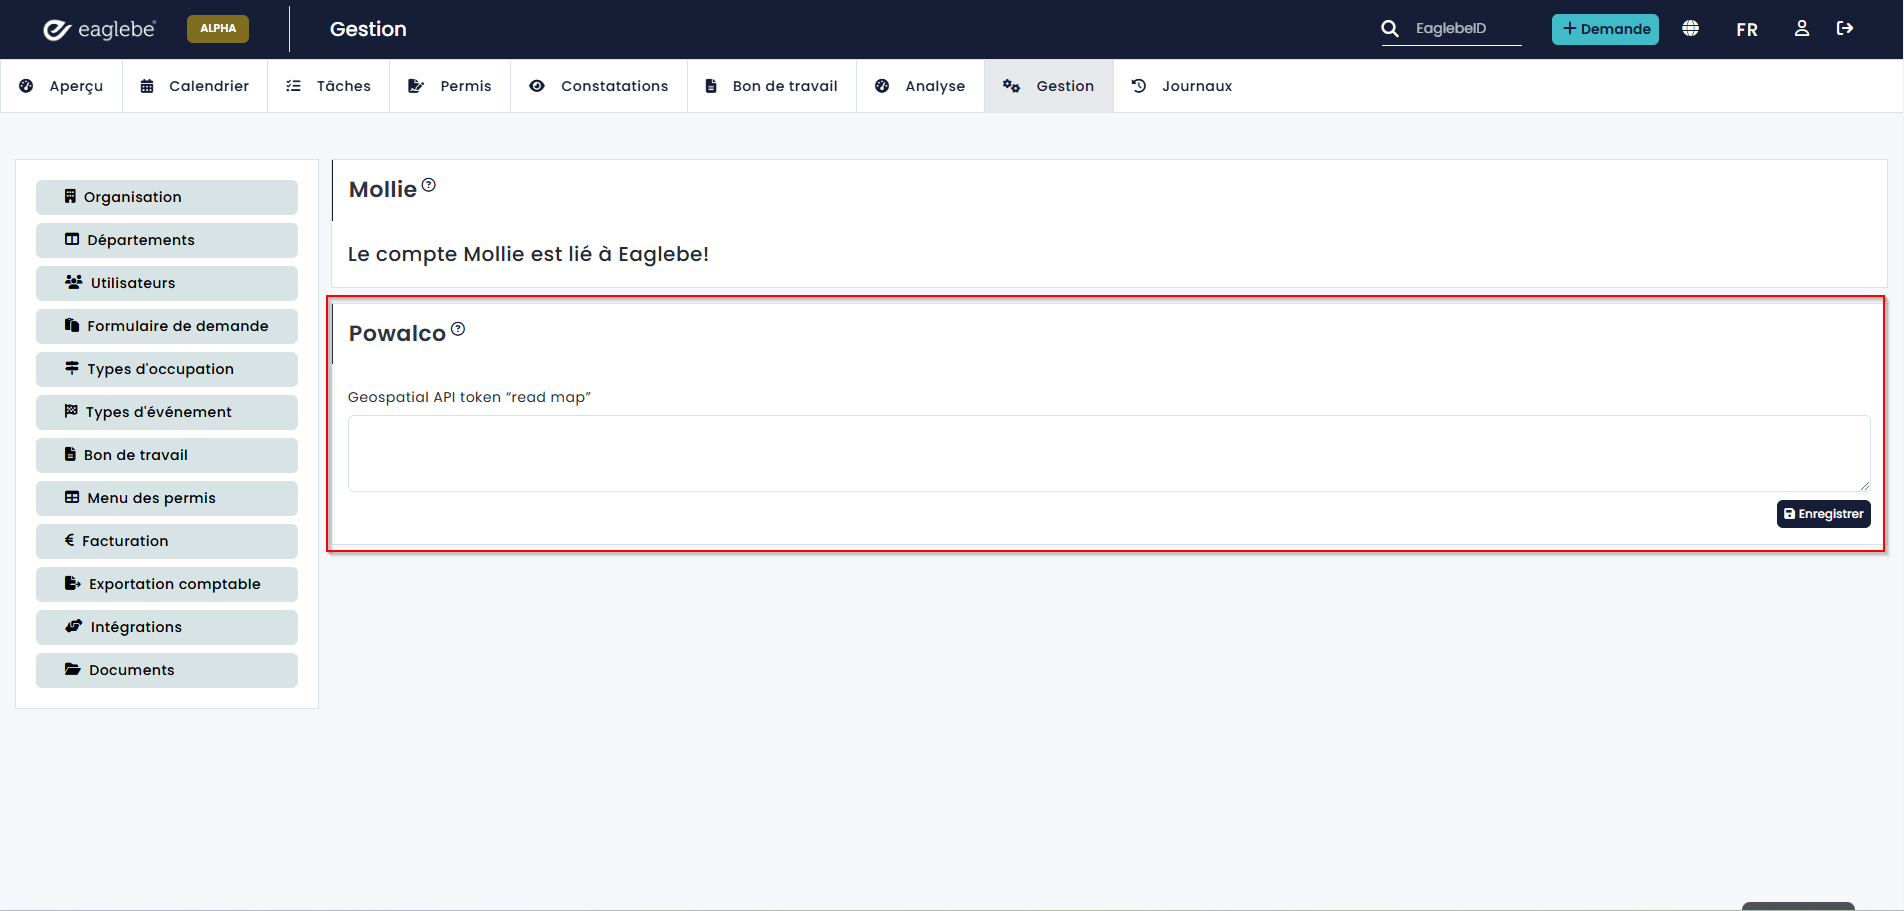Open Organisation settings
Image resolution: width=1904 pixels, height=911 pixels.
tap(167, 197)
